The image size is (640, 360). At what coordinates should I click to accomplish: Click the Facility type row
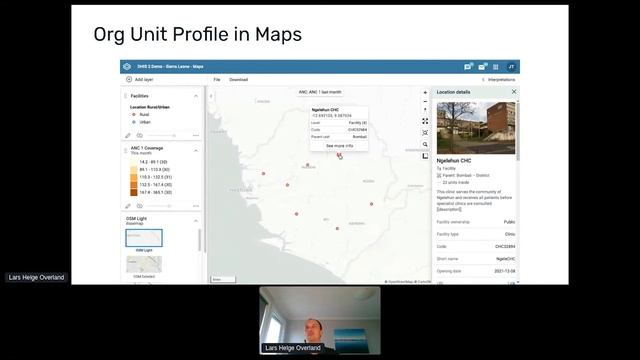click(476, 234)
